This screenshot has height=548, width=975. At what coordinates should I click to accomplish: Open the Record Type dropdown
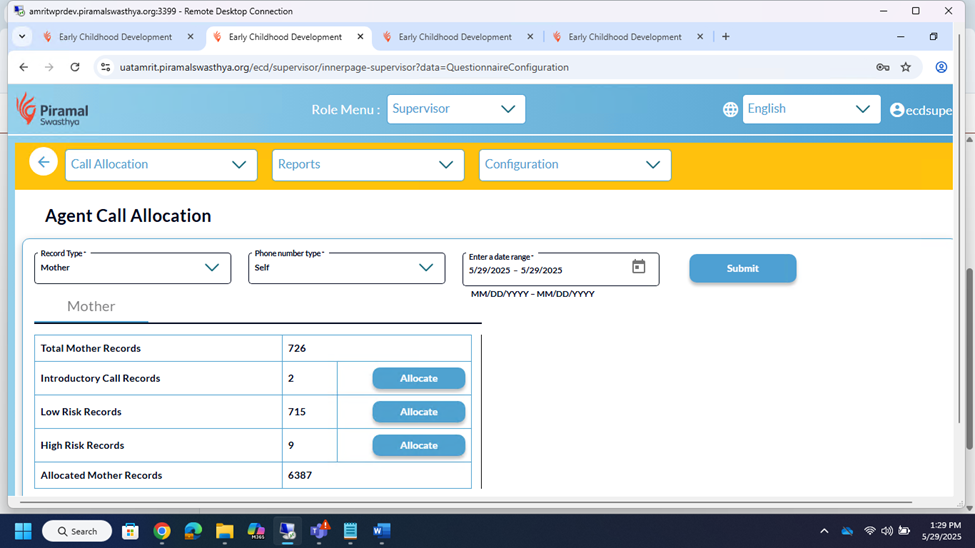click(132, 268)
